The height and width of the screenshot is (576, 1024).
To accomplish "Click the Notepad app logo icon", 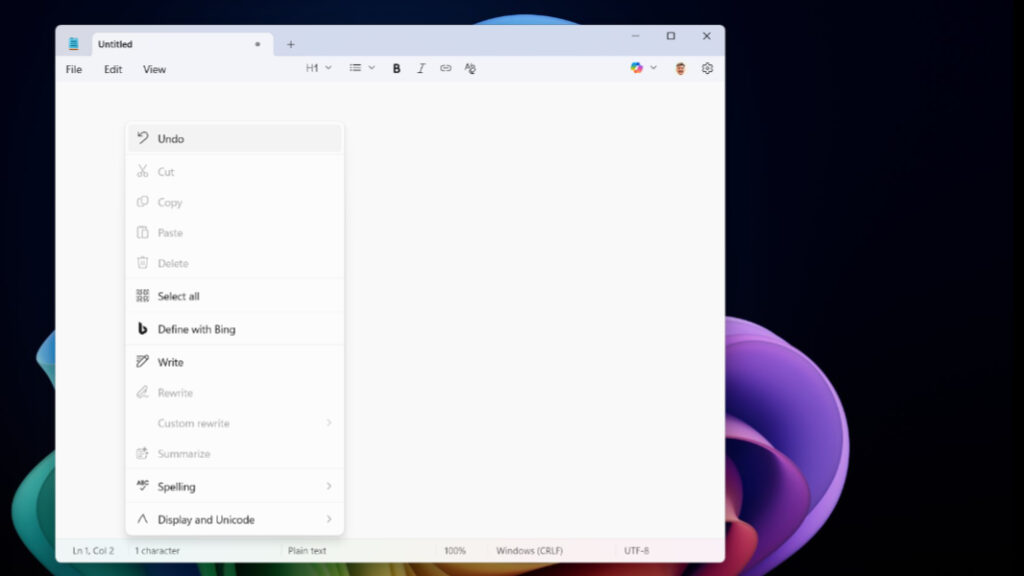I will click(x=73, y=43).
